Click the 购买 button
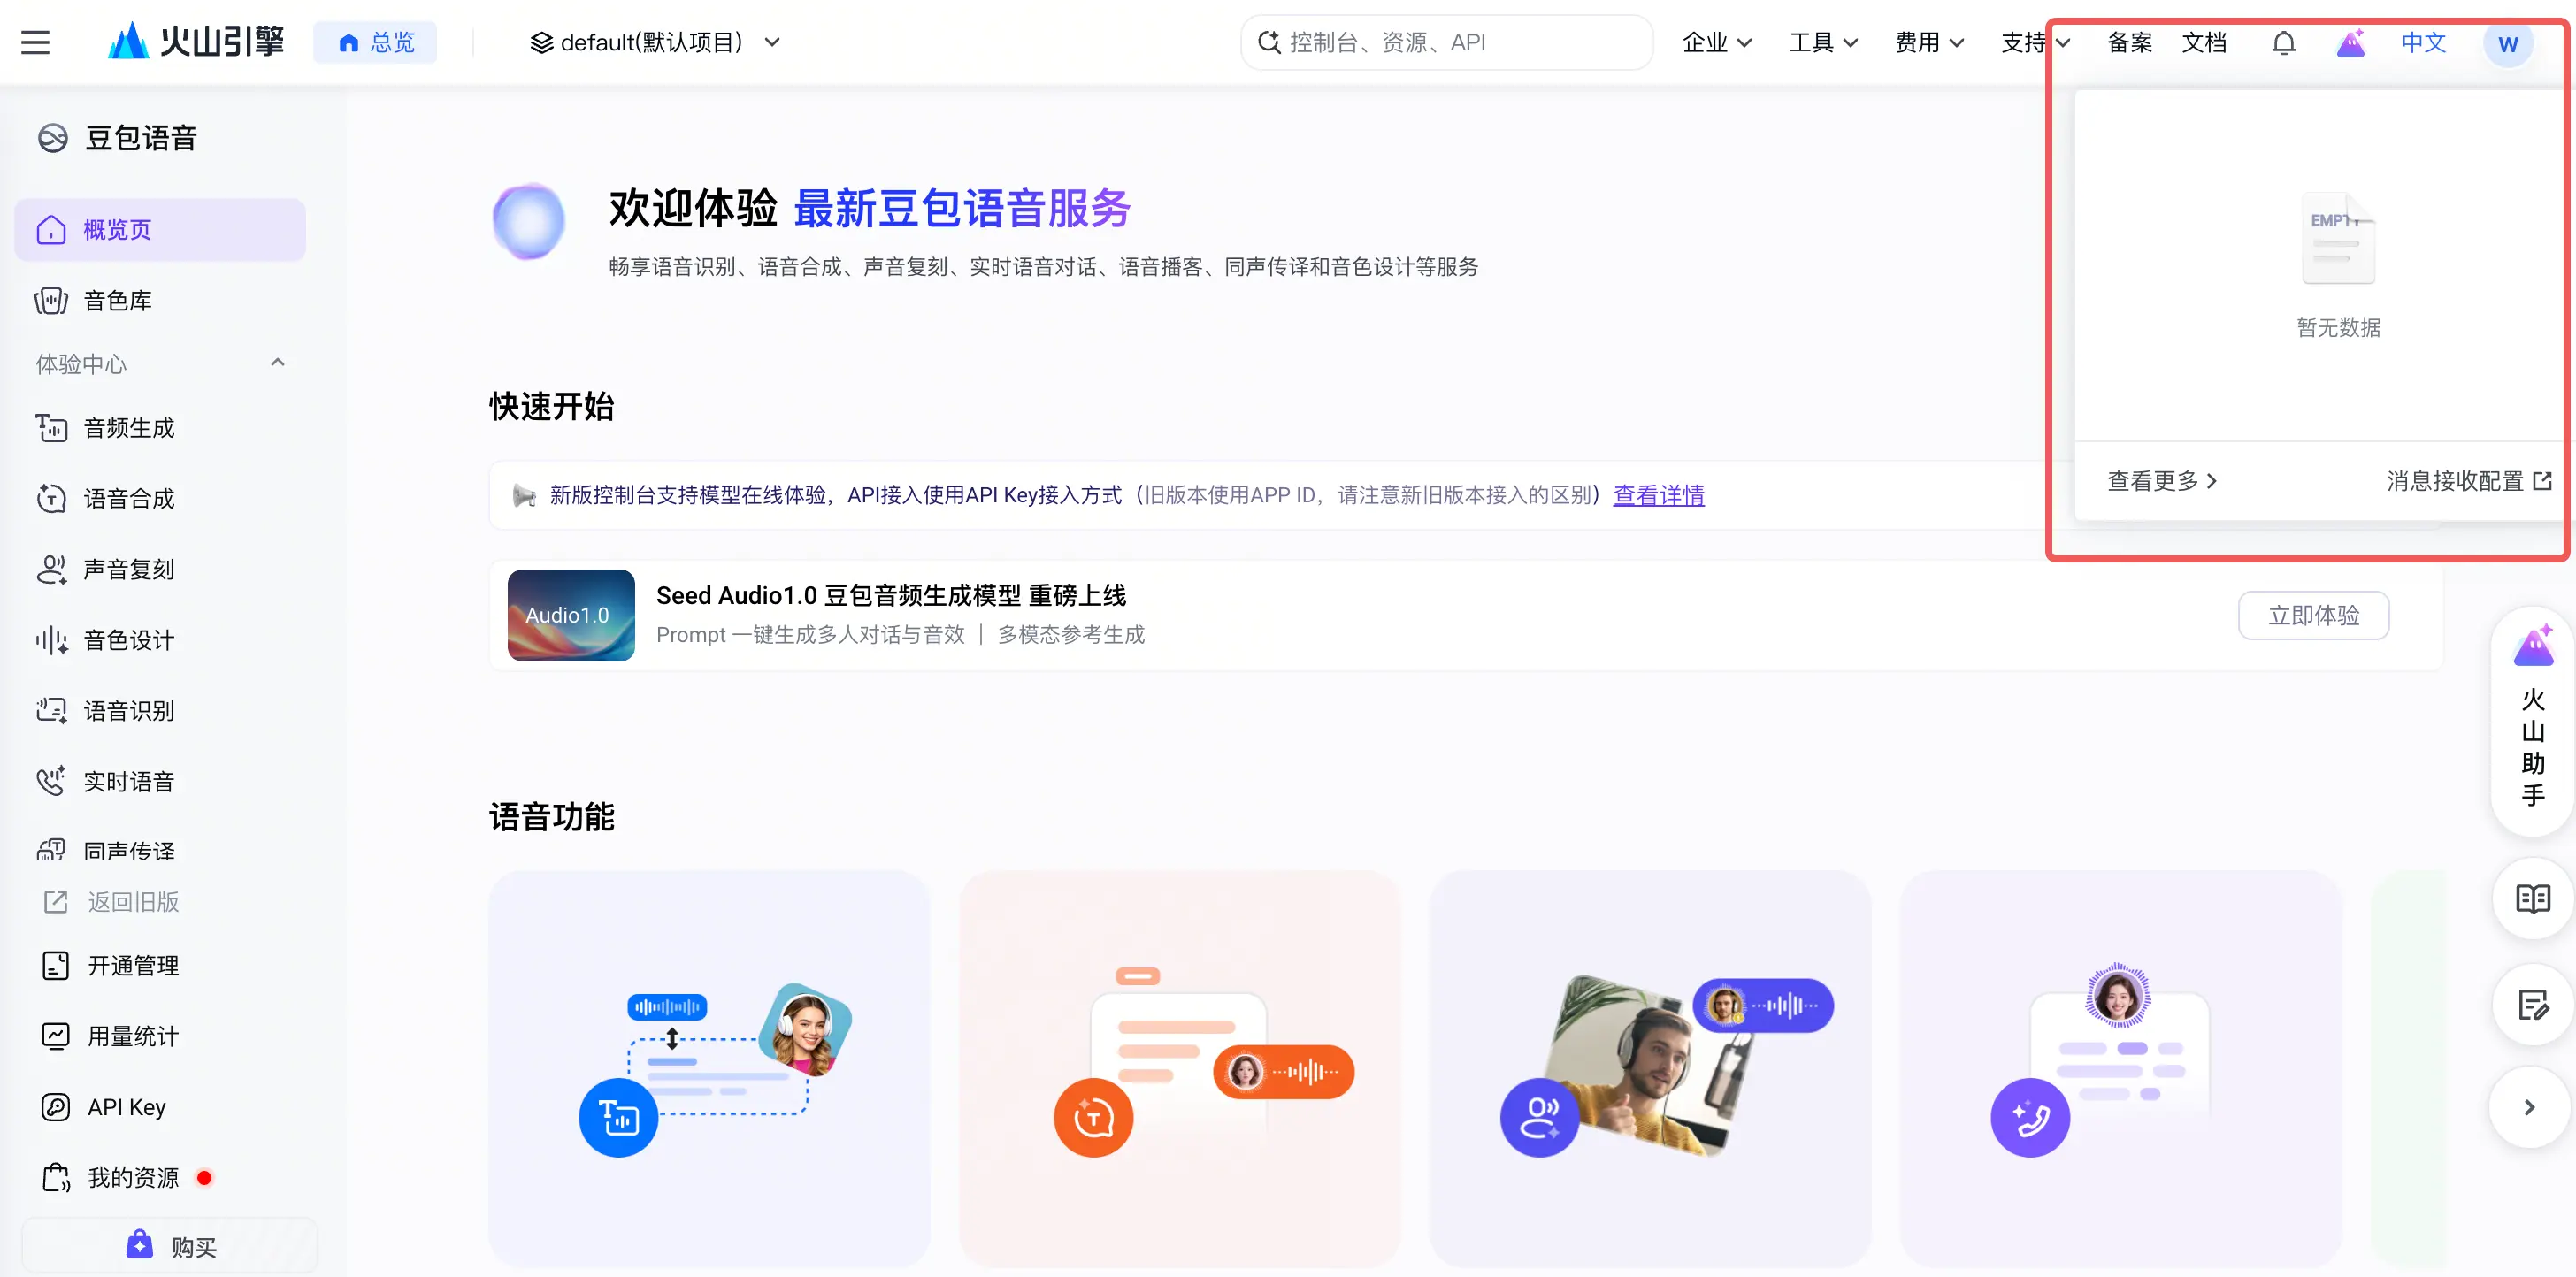This screenshot has height=1277, width=2576. 170,1246
